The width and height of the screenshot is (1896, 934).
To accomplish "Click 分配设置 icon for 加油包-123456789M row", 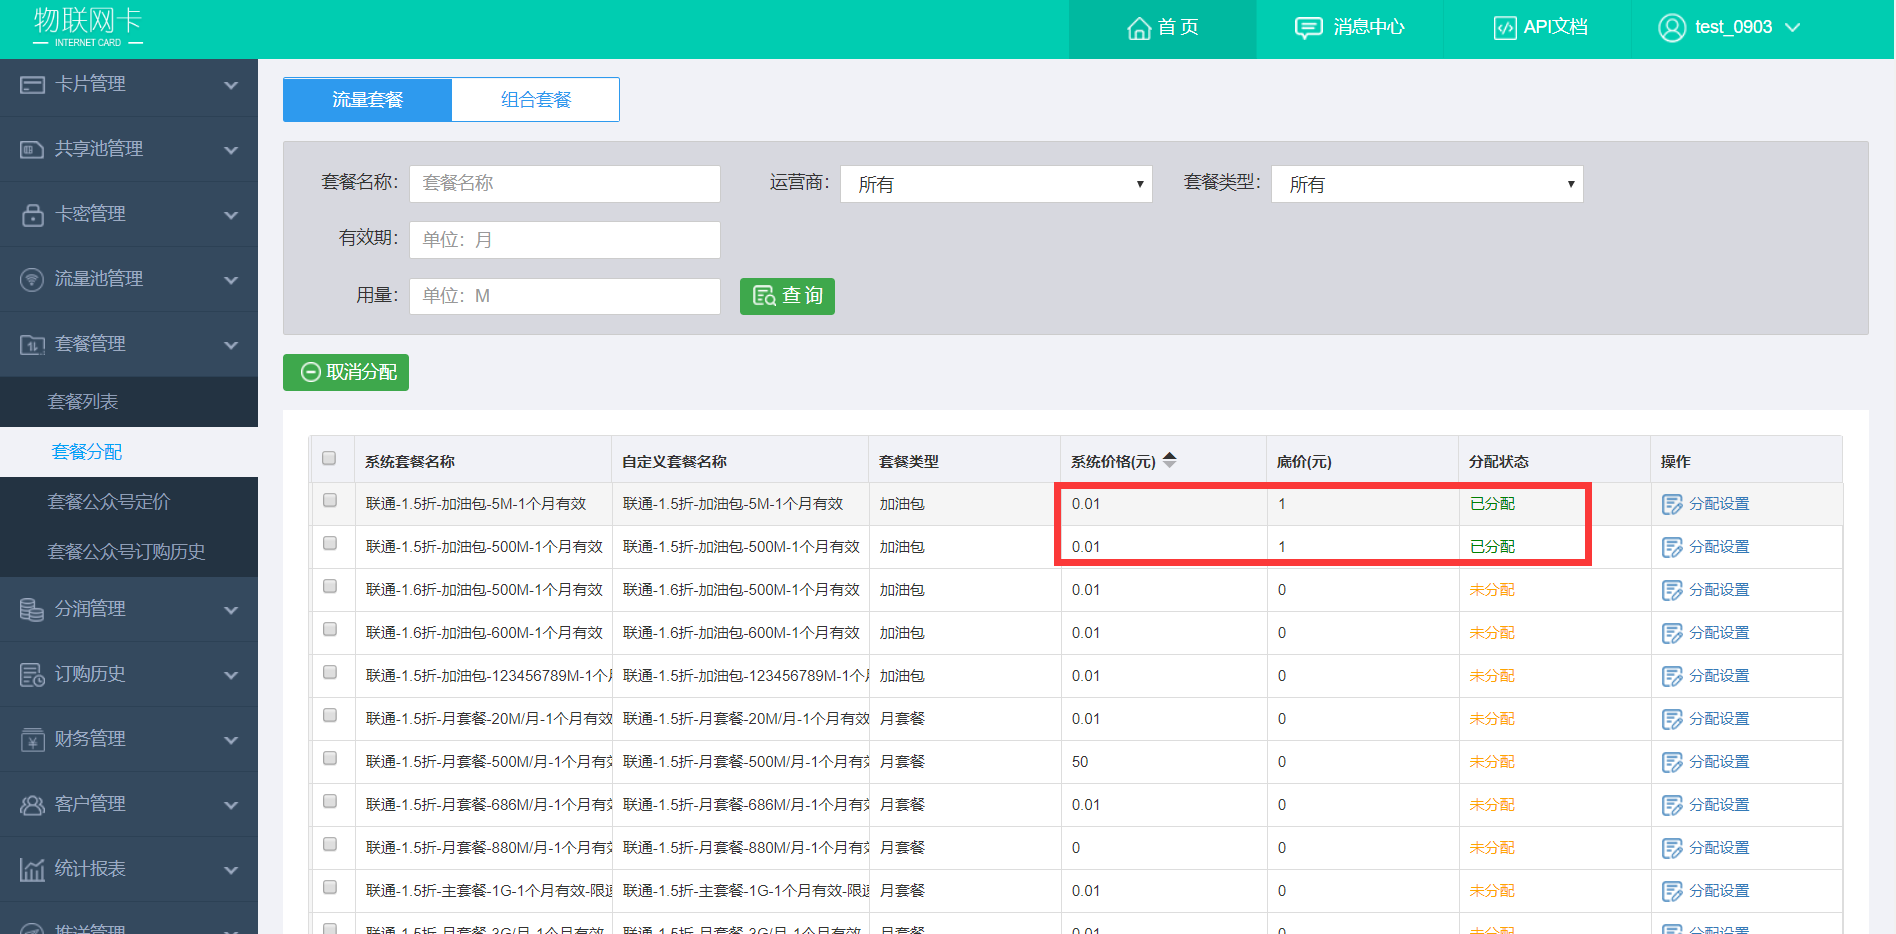I will tap(1672, 677).
